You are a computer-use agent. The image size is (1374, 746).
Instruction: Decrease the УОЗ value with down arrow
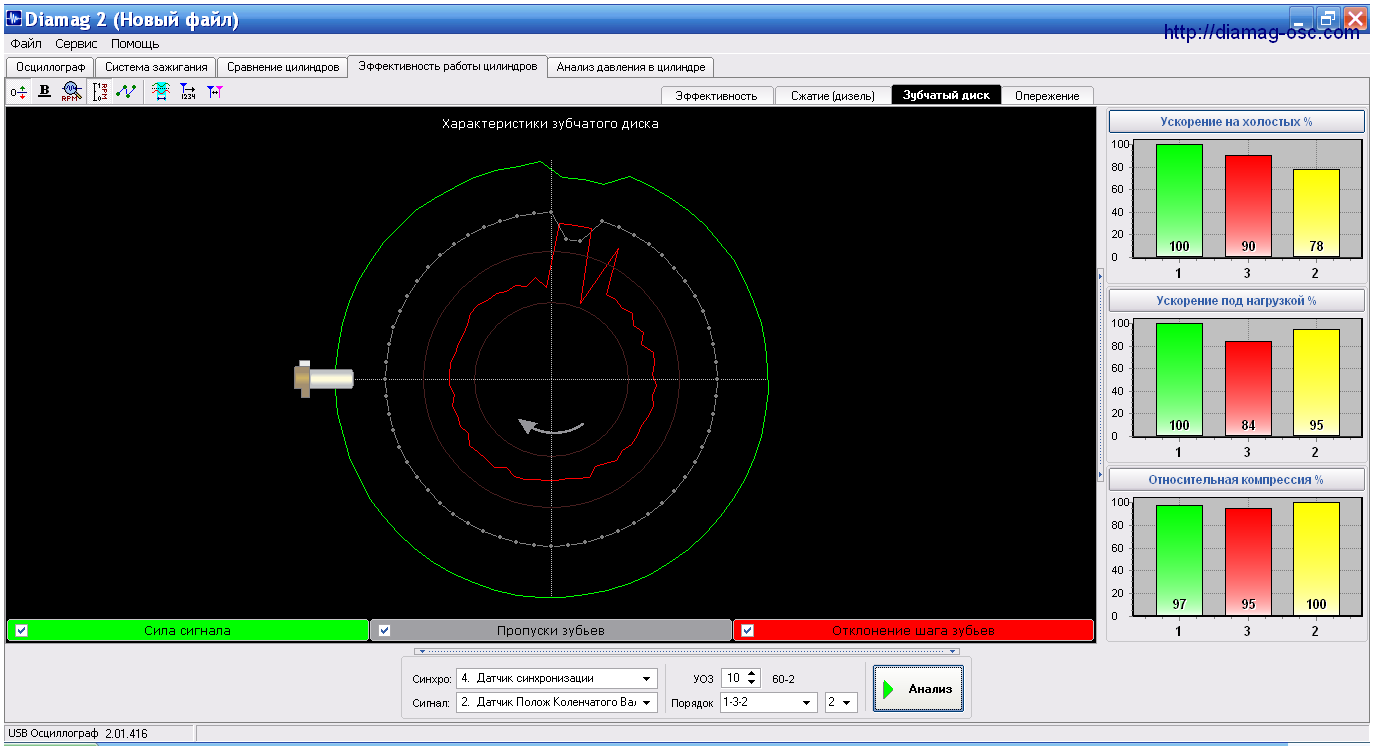coord(753,683)
